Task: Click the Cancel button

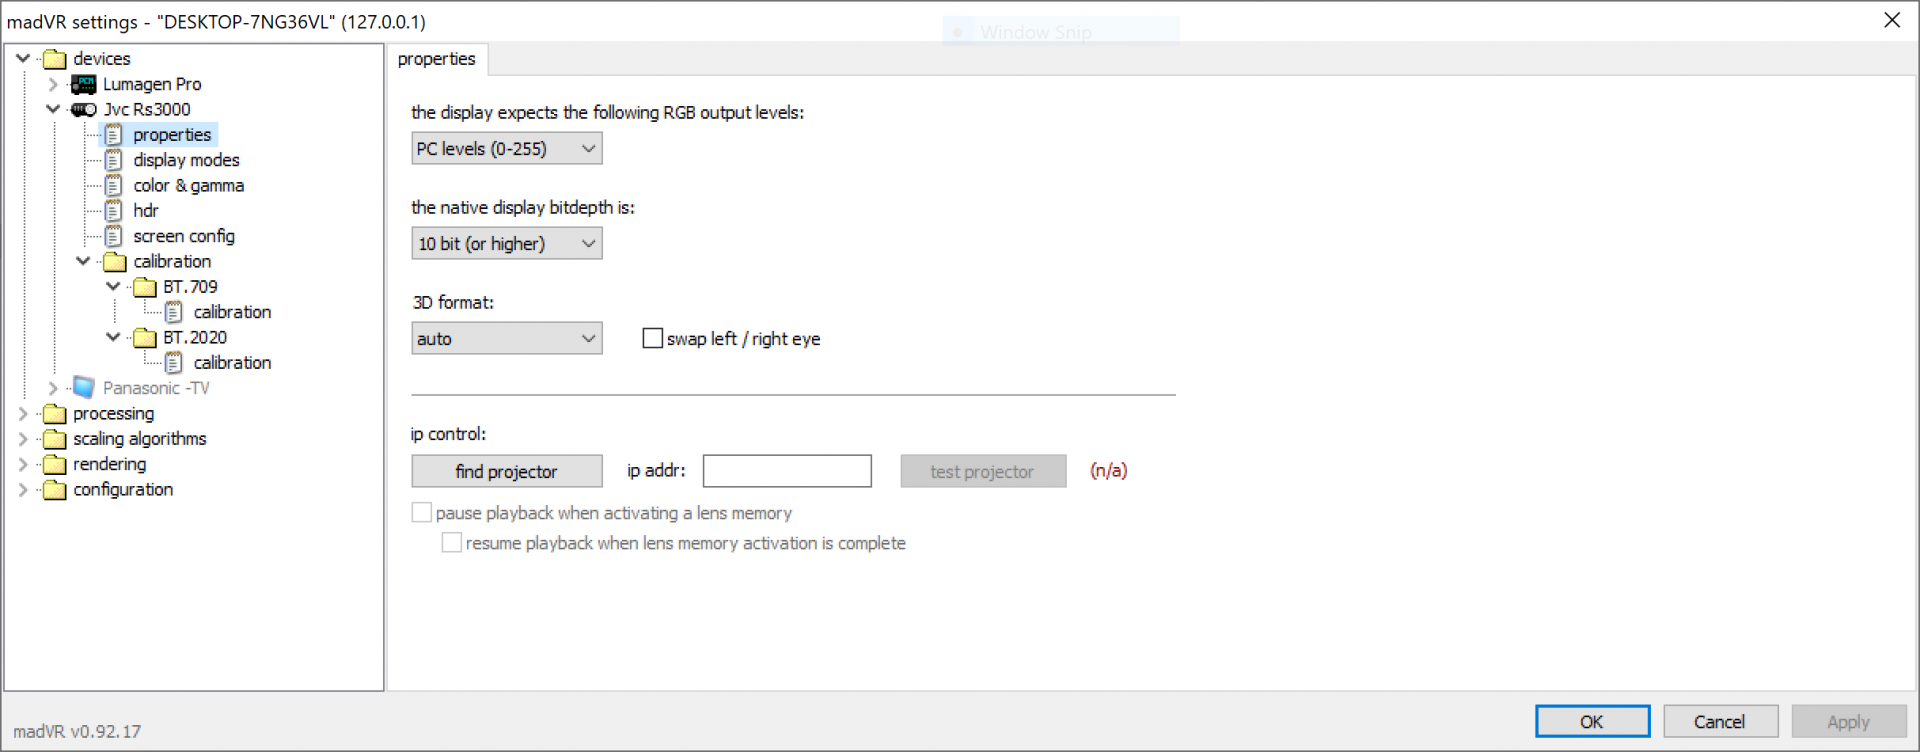Action: point(1720,721)
